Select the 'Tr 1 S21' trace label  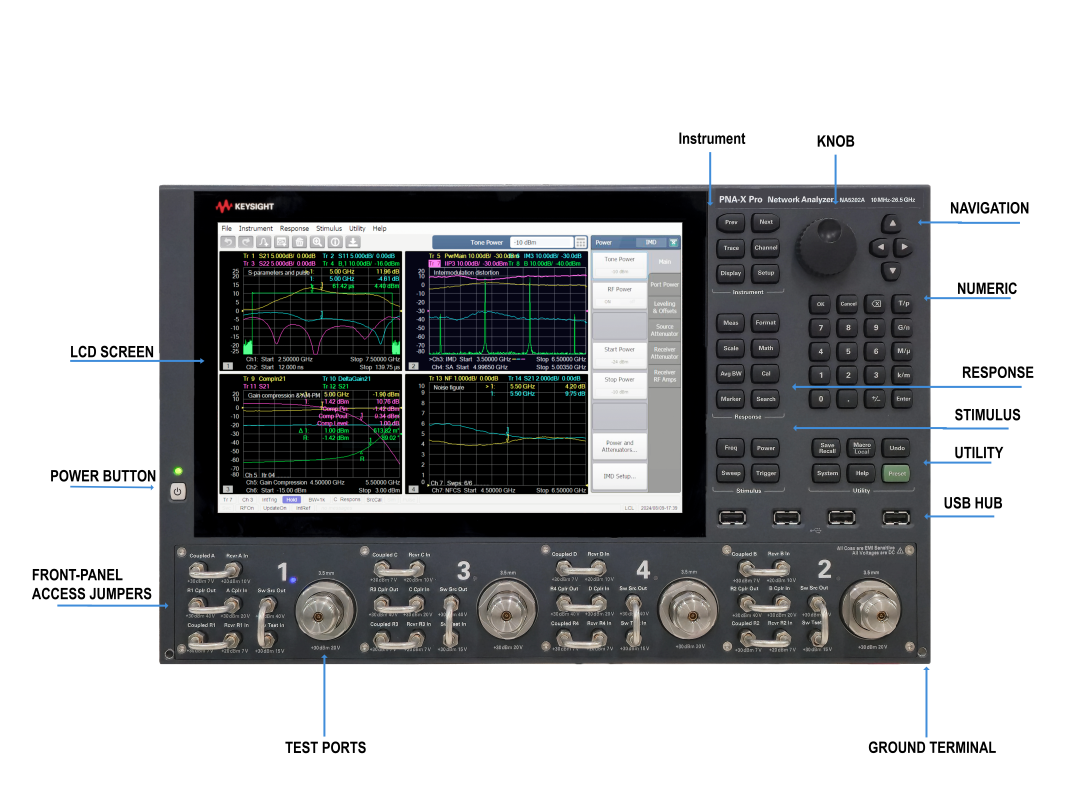279,256
